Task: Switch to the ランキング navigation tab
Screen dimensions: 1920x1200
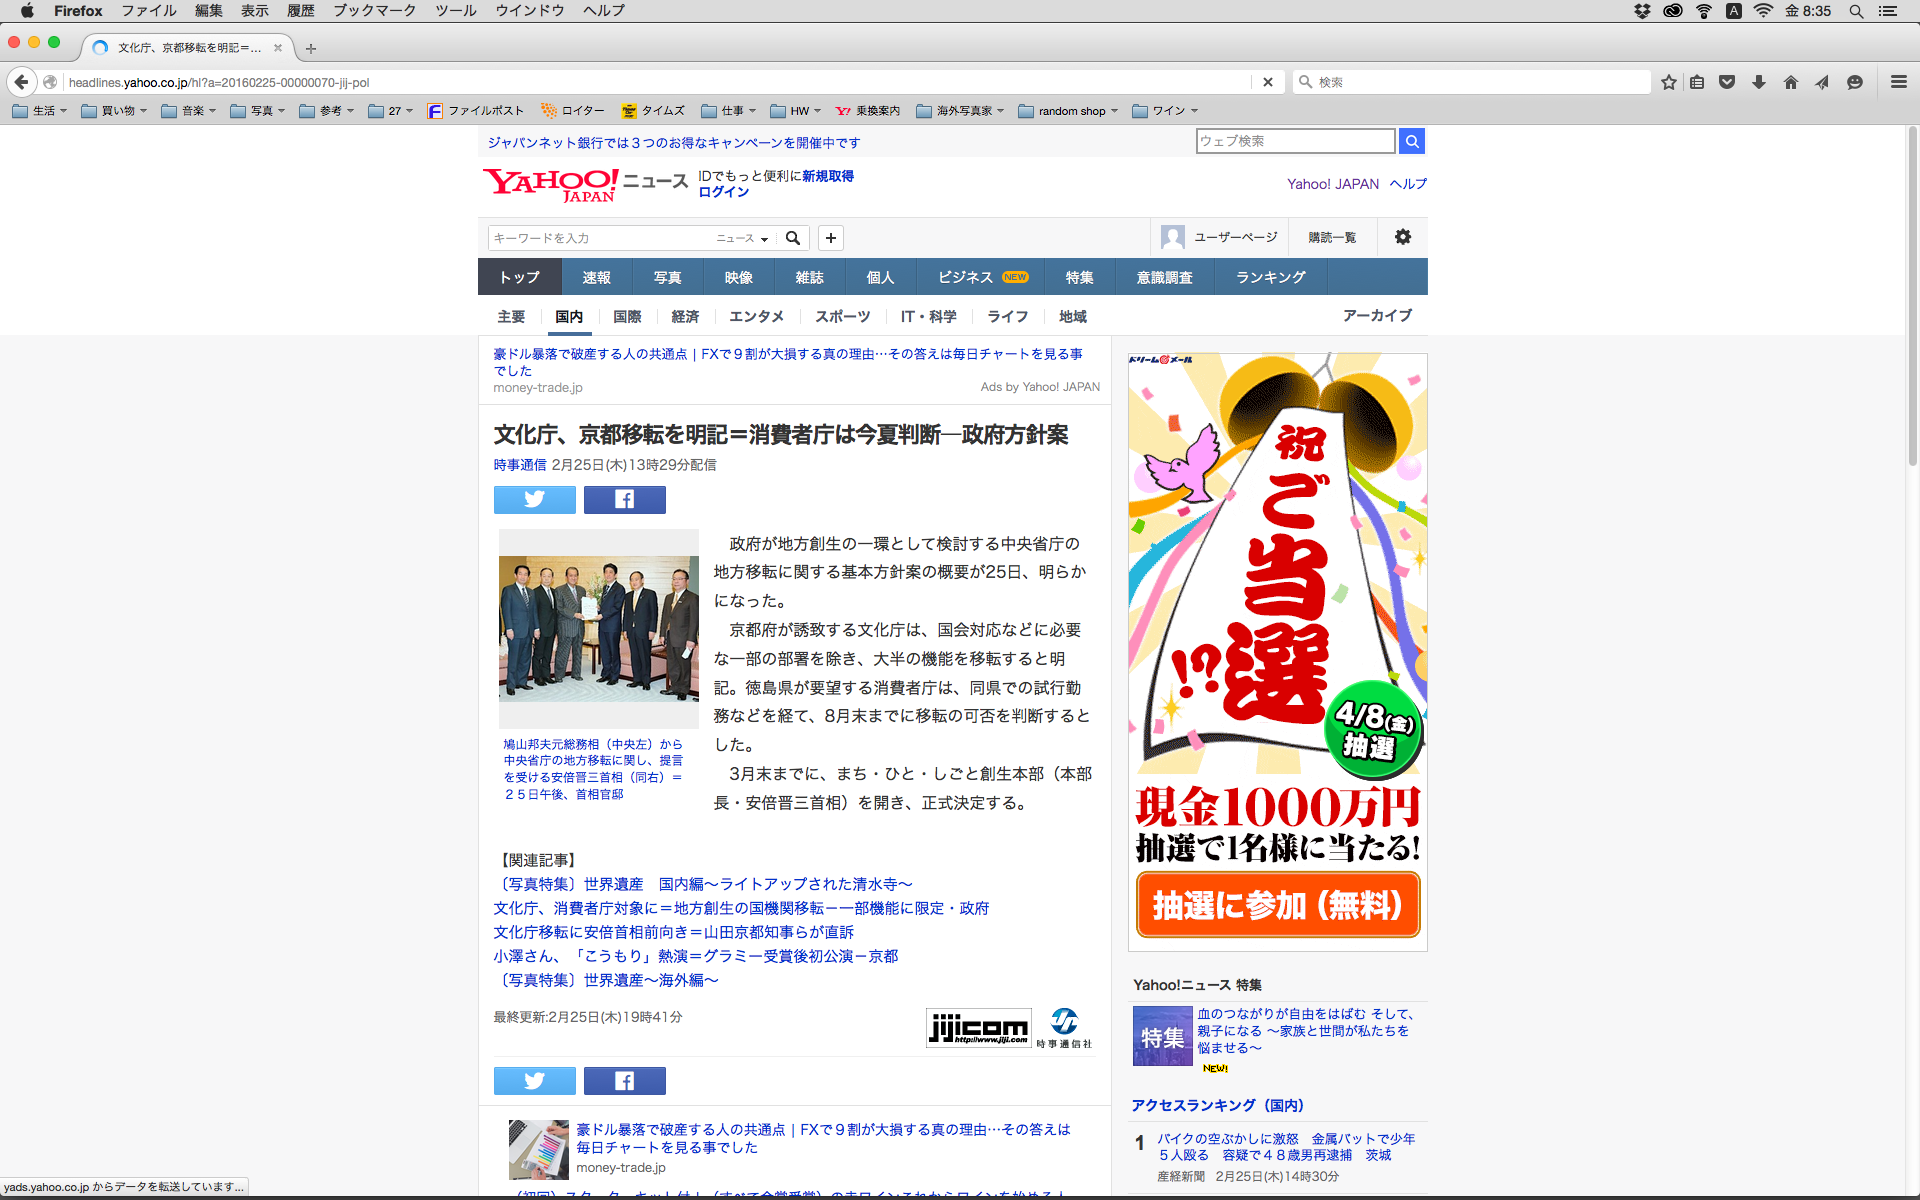Action: tap(1270, 277)
